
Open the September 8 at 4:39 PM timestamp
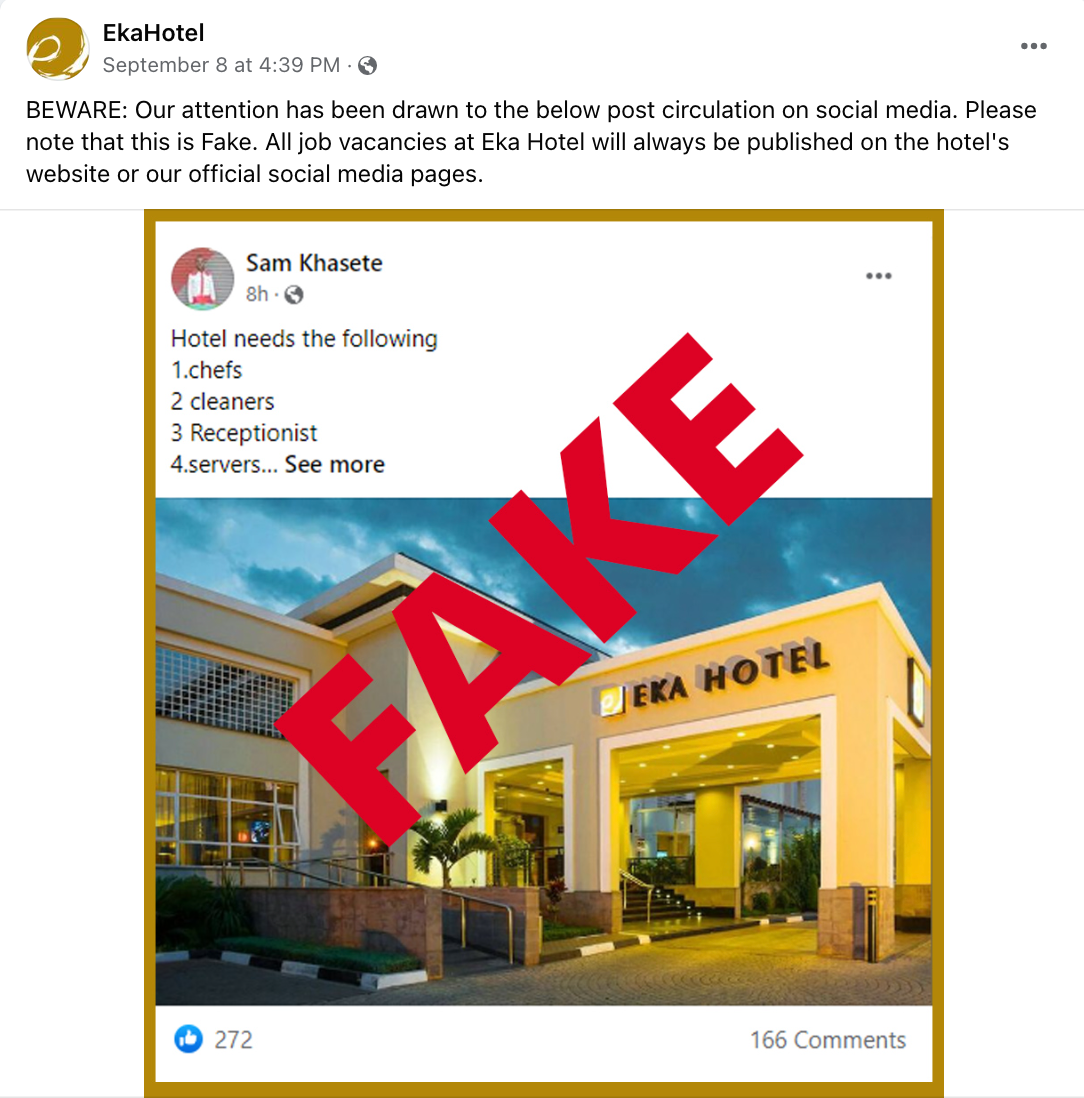click(x=221, y=65)
